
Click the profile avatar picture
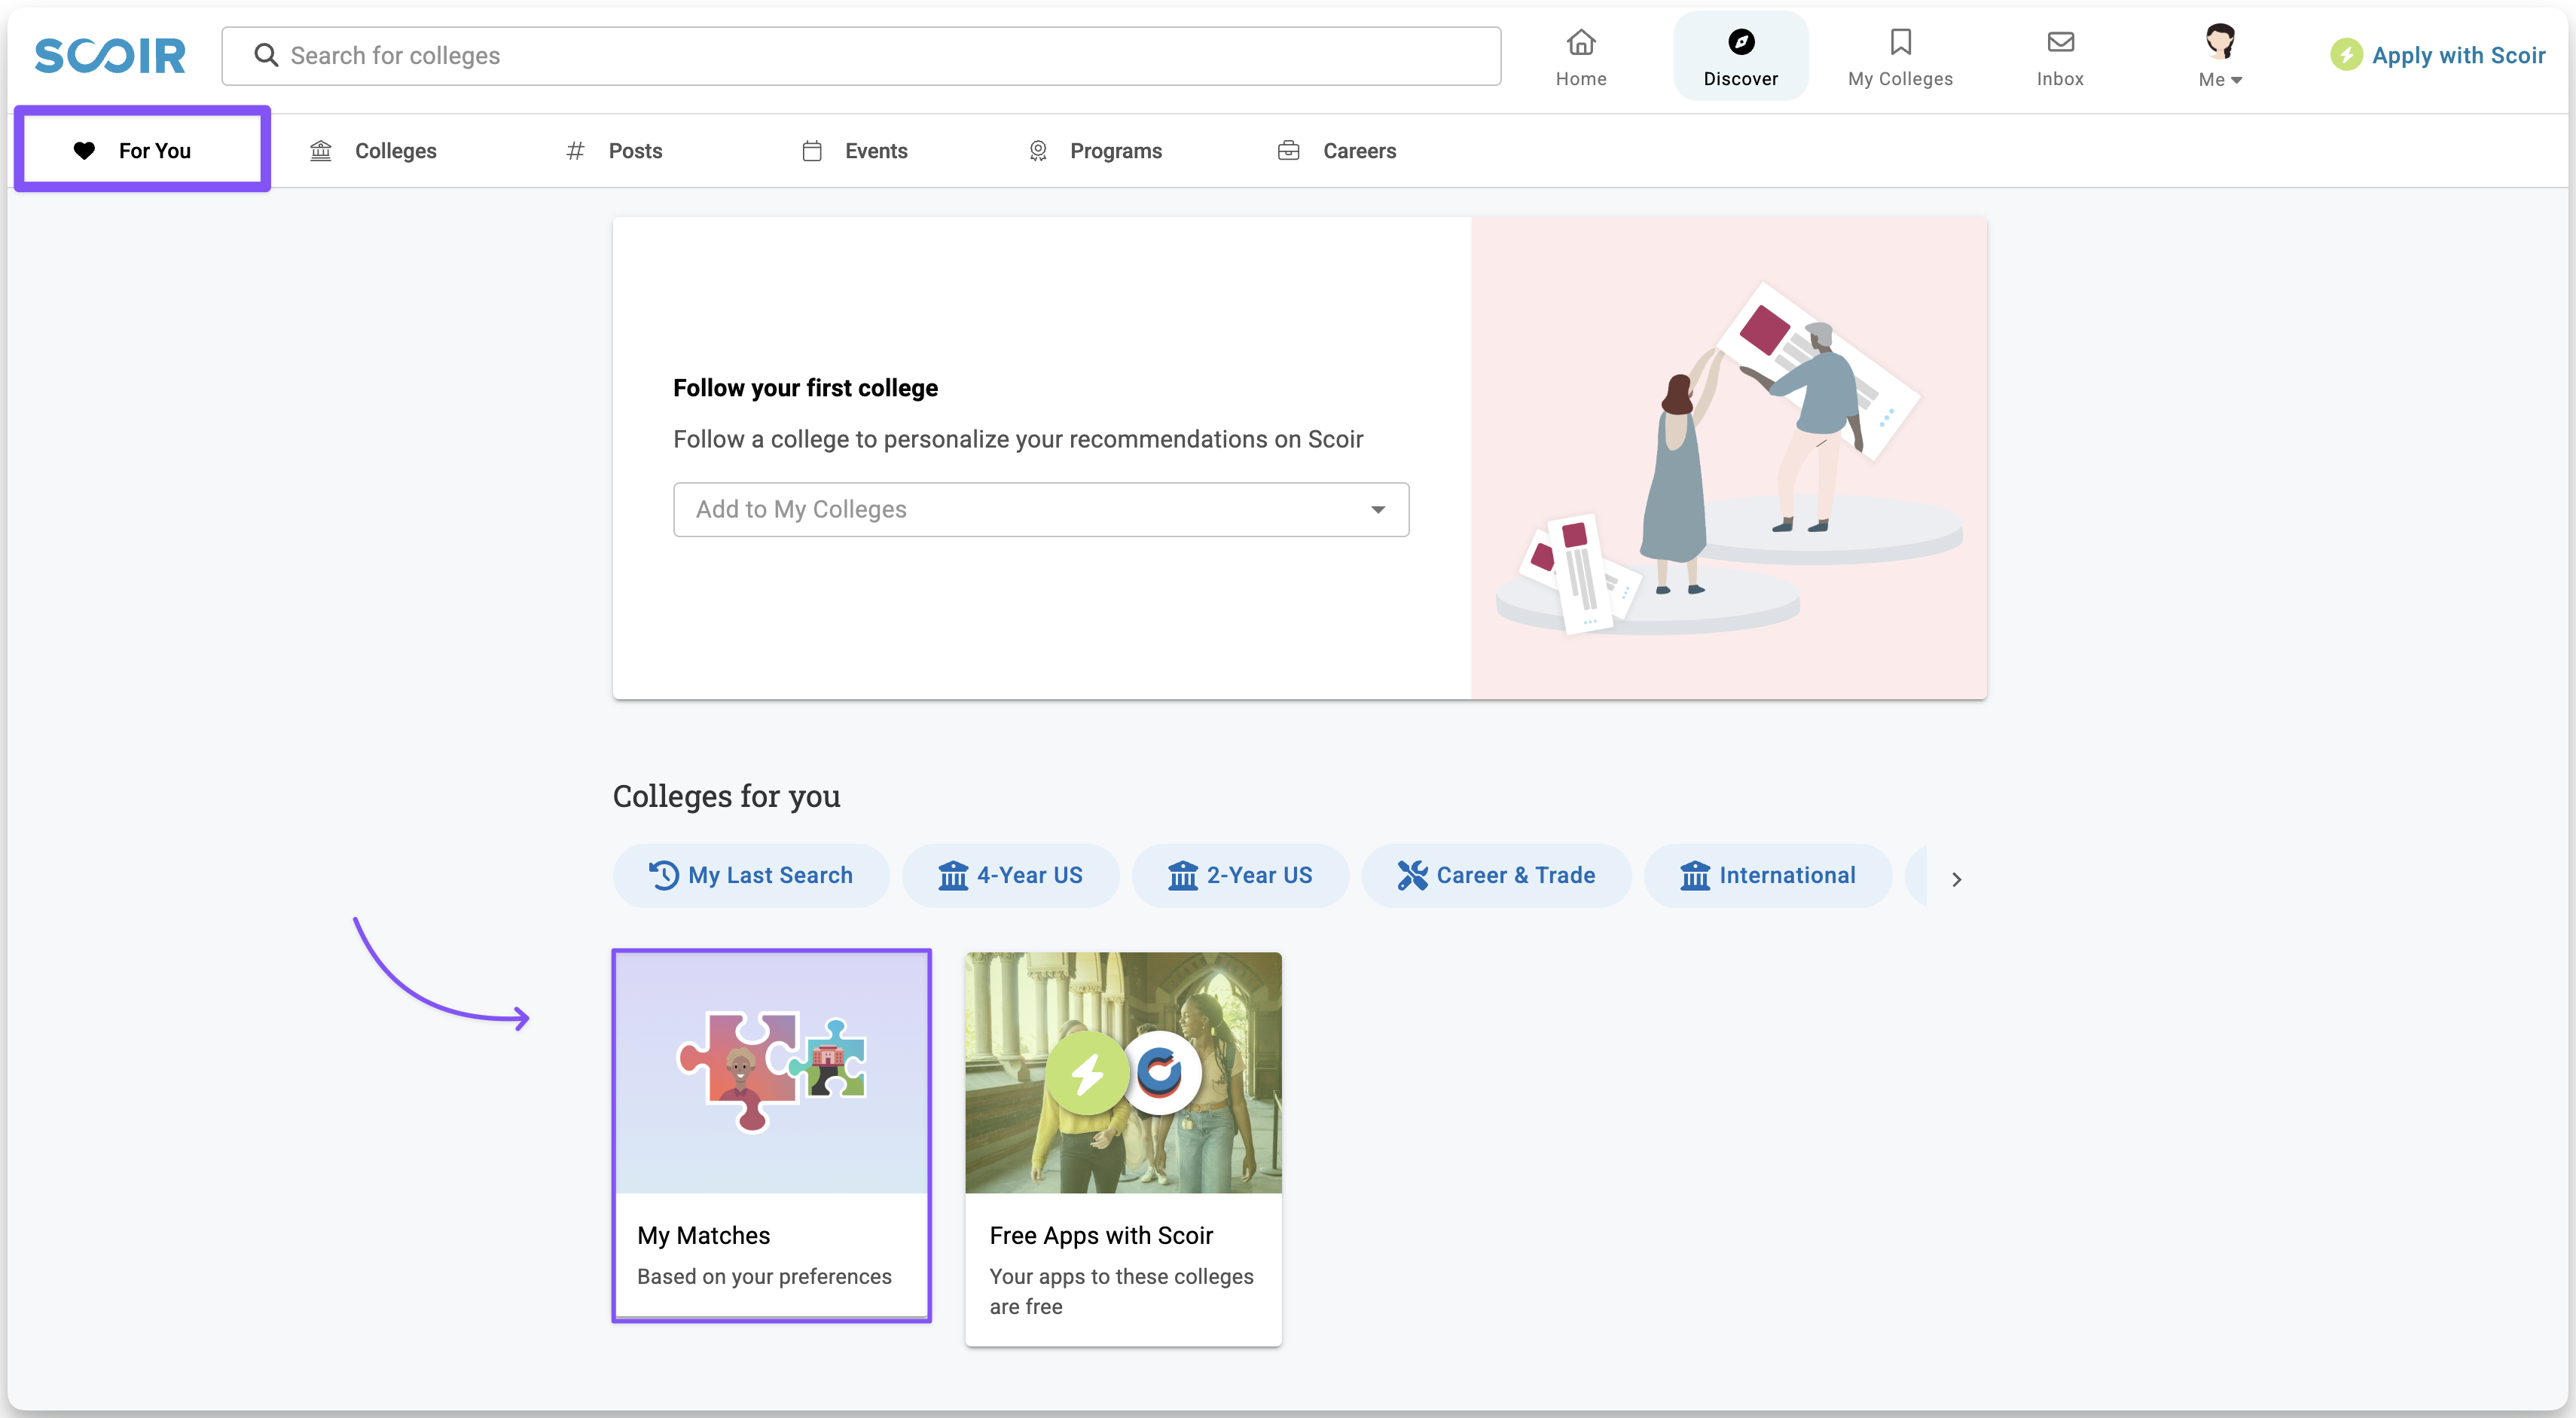[x=2219, y=41]
